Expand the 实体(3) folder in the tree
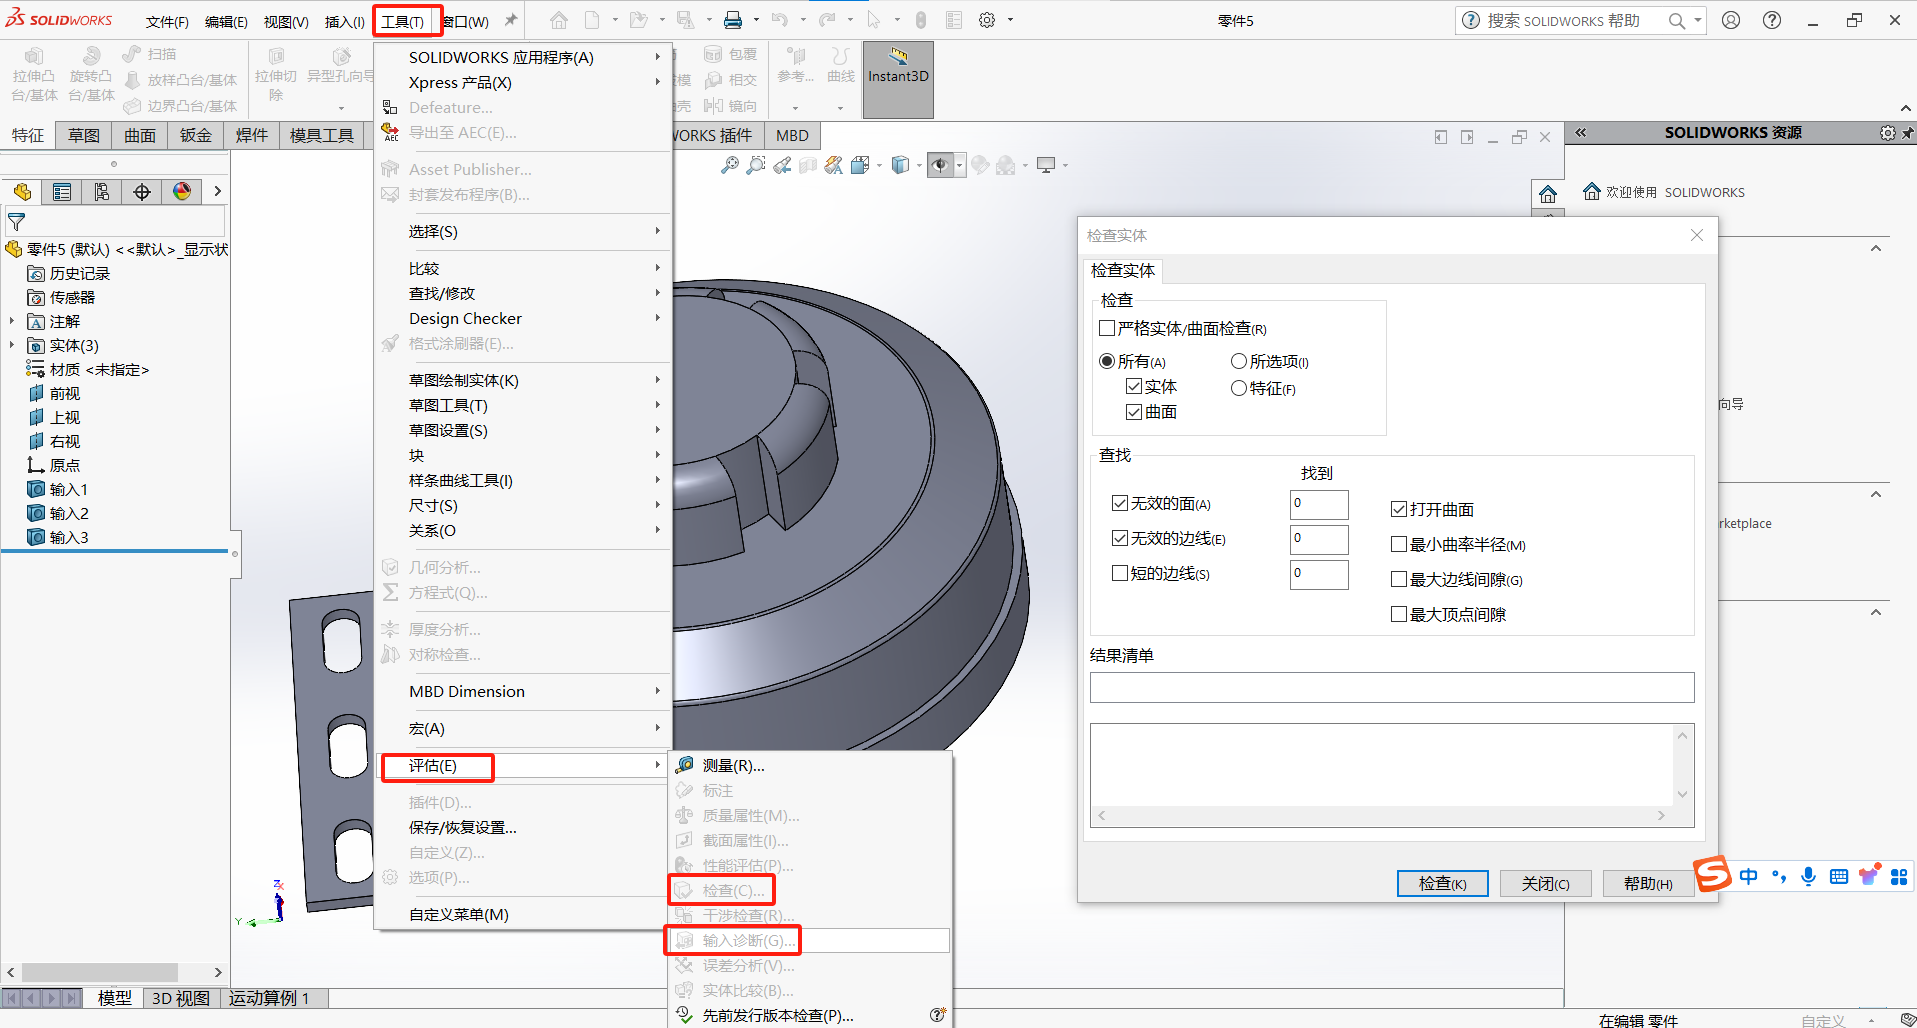Viewport: 1917px width, 1028px height. [x=12, y=345]
